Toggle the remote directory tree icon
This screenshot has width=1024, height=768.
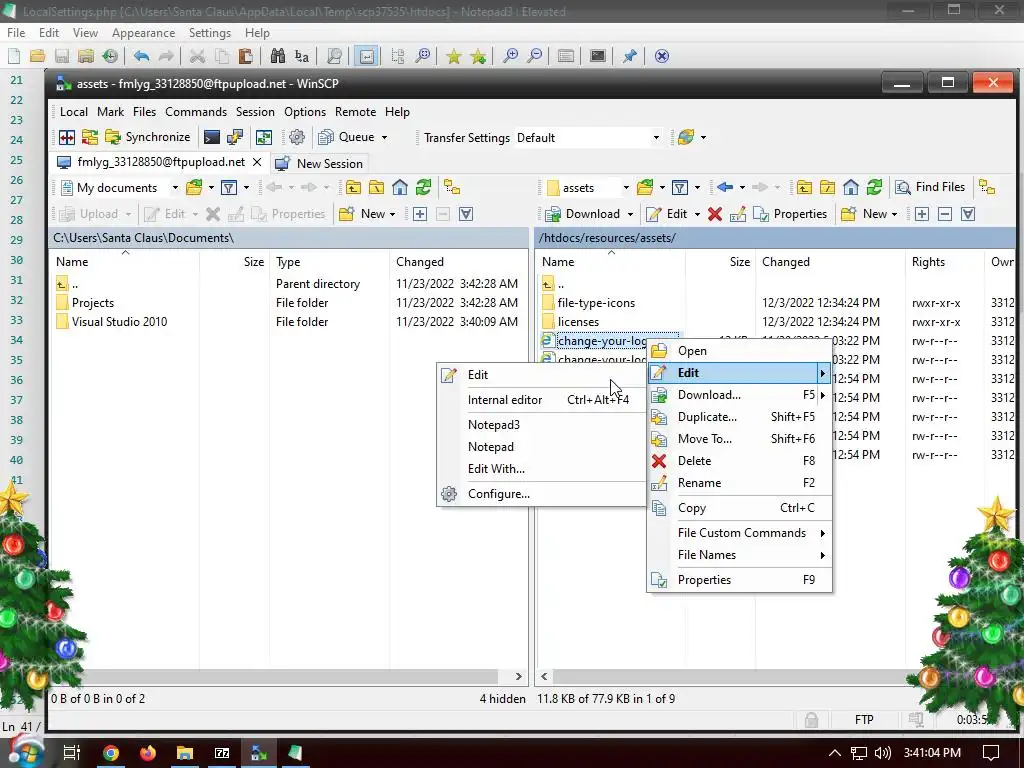(987, 188)
